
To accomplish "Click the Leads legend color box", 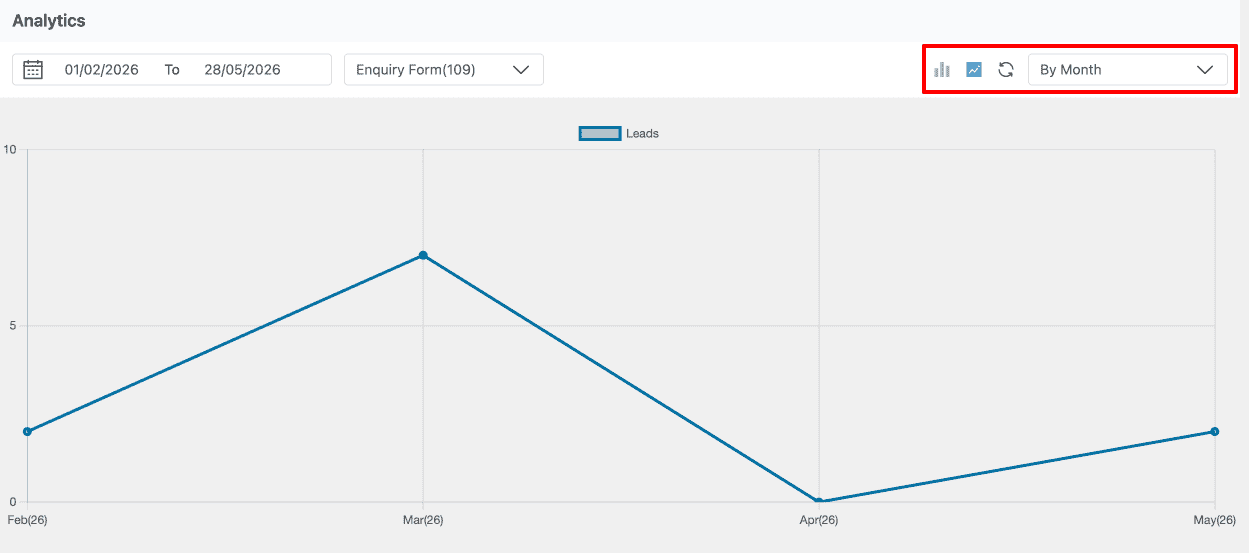I will tap(600, 133).
